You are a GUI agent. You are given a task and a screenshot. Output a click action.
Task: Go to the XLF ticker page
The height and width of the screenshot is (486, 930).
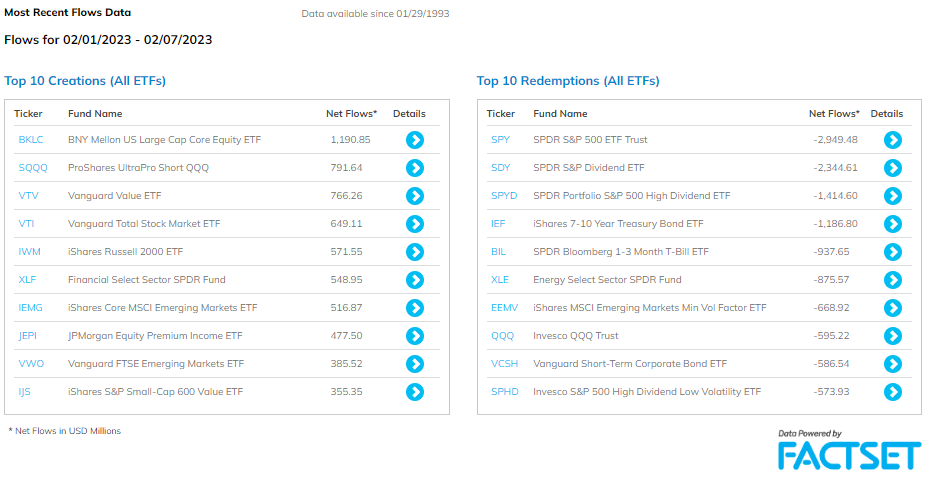pos(27,279)
